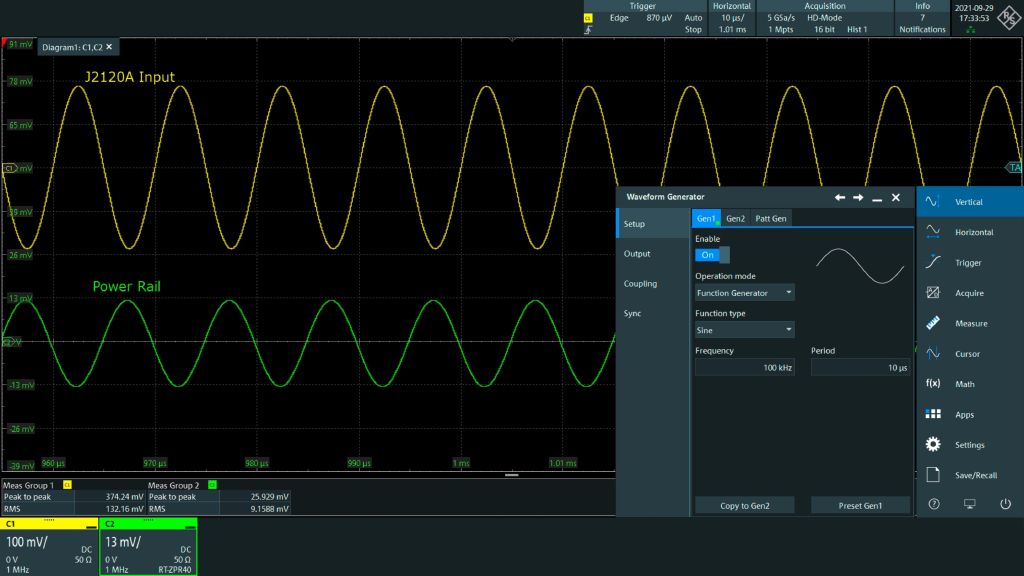Viewport: 1024px width, 576px height.
Task: Switch to the Gen2 tab
Action: (738, 218)
